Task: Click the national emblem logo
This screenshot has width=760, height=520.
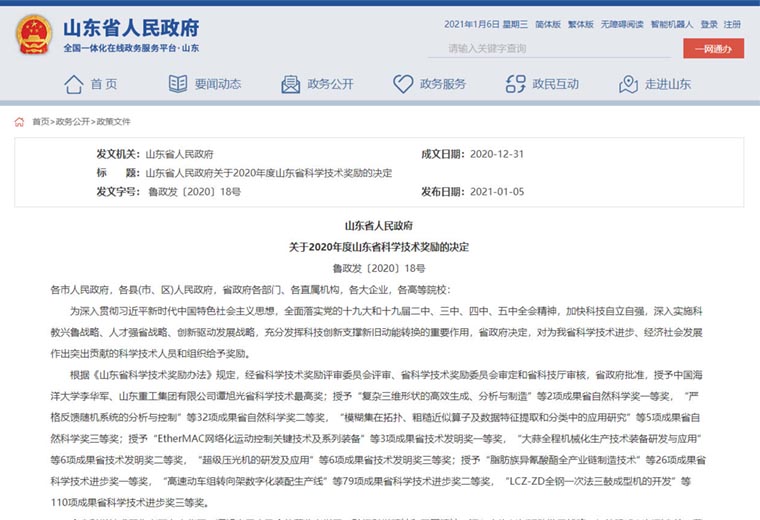Action: click(34, 34)
